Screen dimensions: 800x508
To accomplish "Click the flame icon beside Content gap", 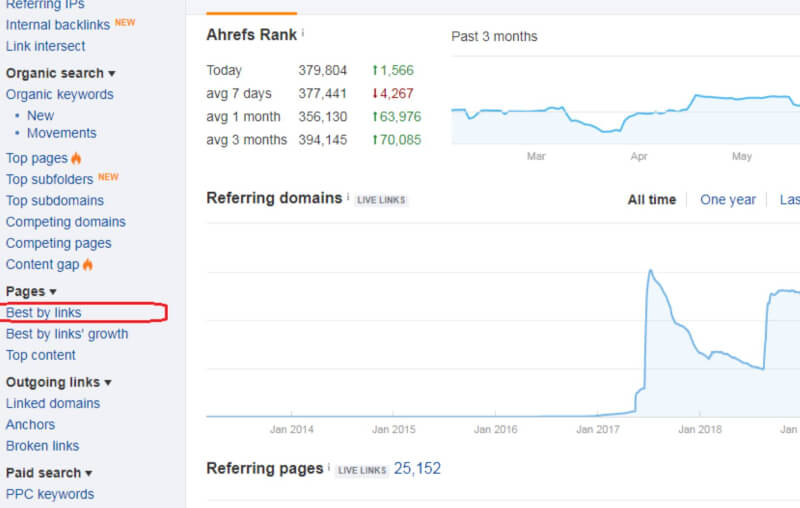I will [88, 264].
